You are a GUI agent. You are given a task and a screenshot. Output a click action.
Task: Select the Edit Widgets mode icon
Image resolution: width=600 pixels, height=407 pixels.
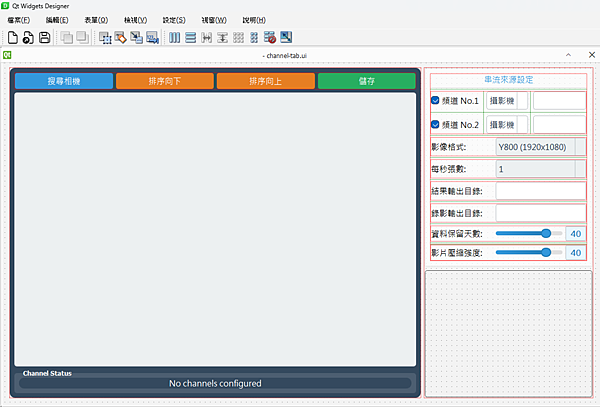(x=105, y=37)
